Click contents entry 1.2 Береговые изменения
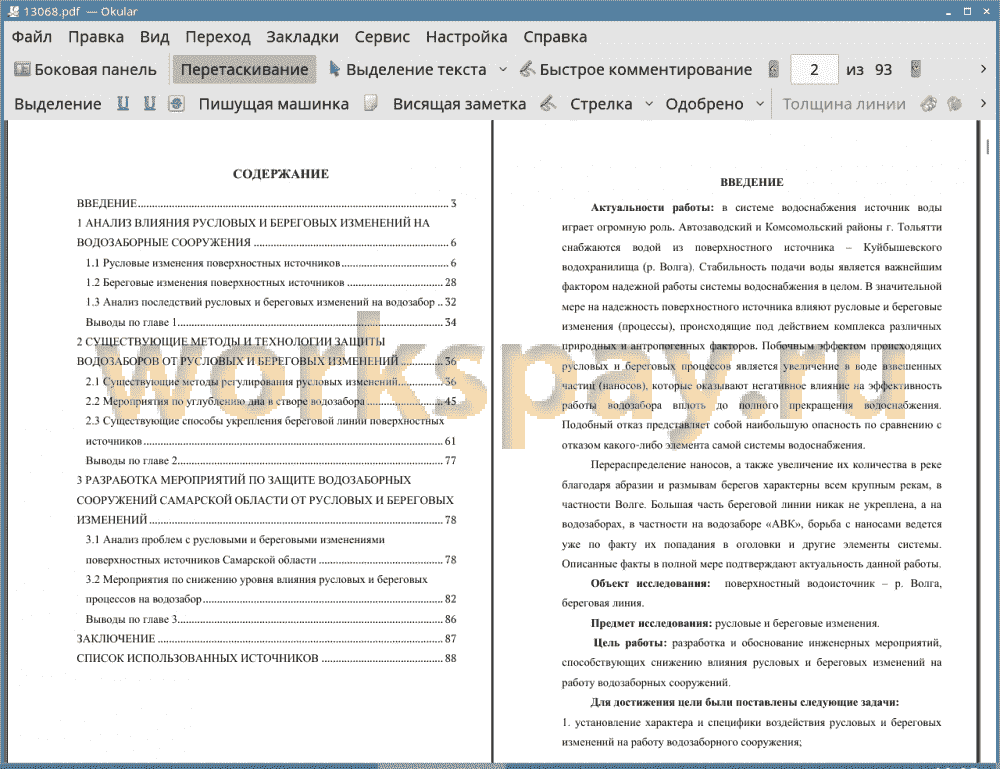Screen dimensions: 1000x769 point(271,282)
